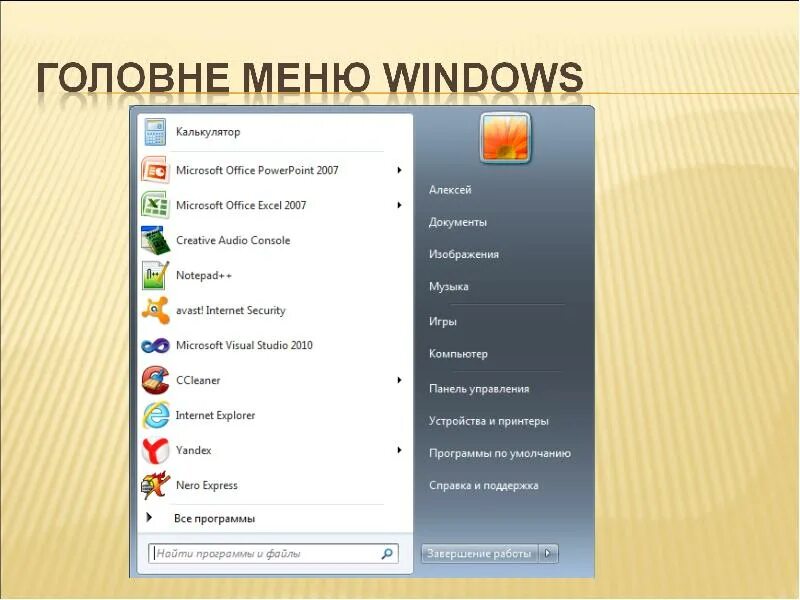
Task: Select Nero Express label
Action: coord(207,486)
